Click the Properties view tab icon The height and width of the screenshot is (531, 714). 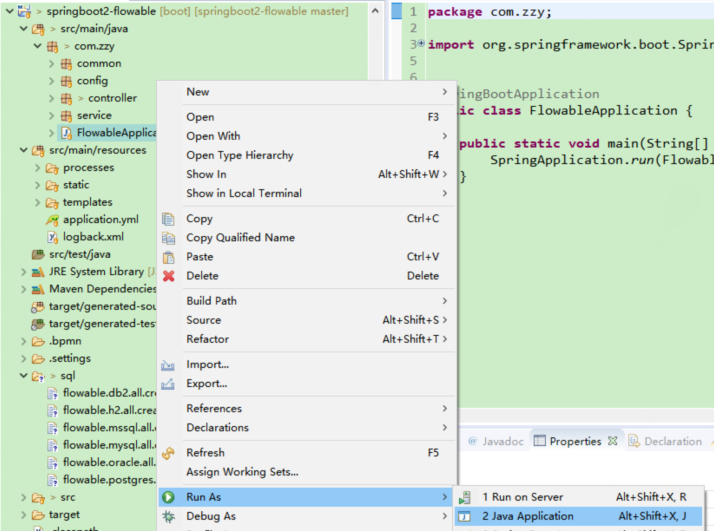(x=540, y=441)
